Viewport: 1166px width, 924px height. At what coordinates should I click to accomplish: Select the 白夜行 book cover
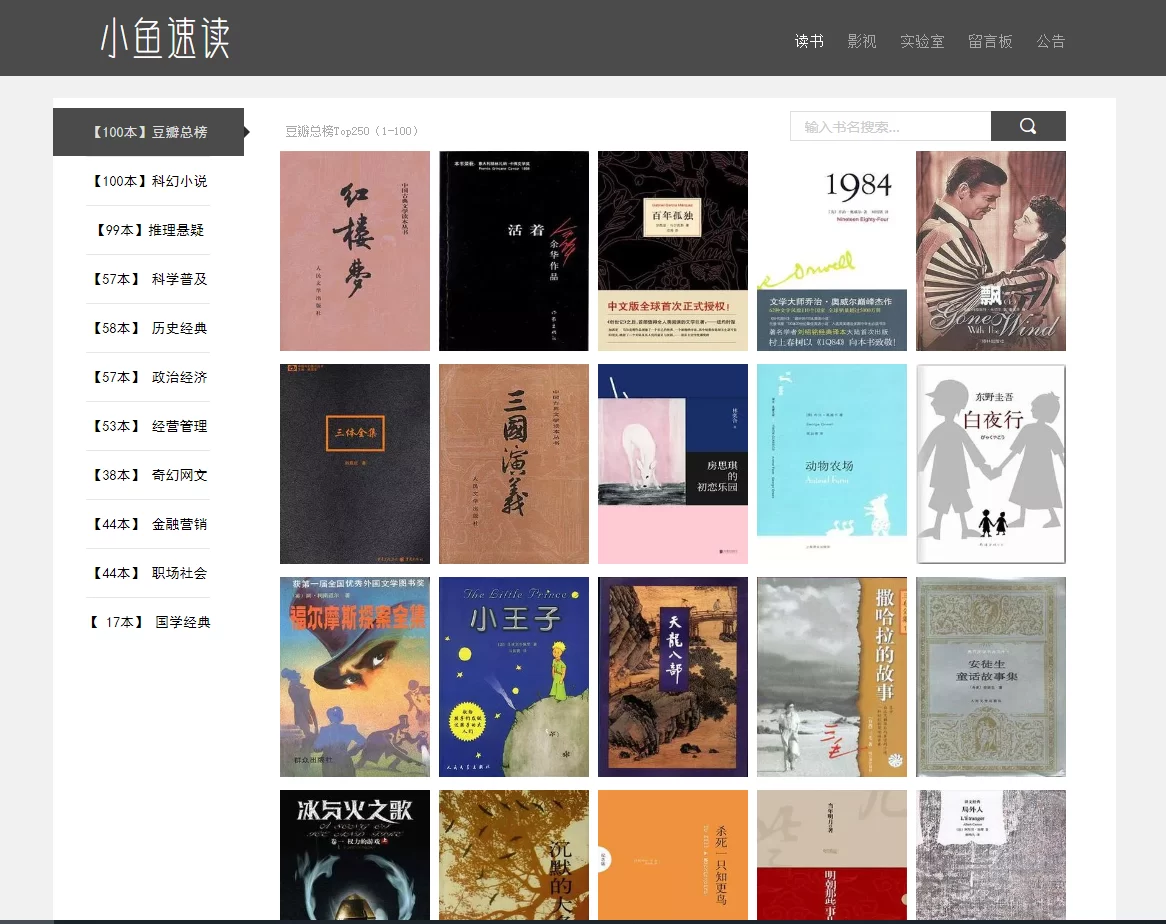[x=991, y=464]
